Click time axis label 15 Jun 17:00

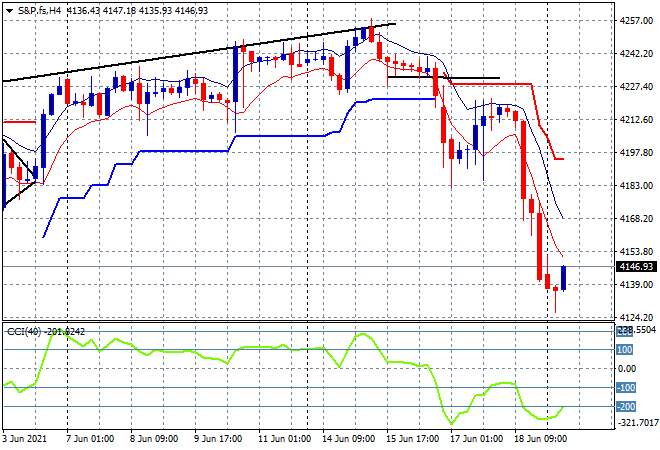coord(412,439)
